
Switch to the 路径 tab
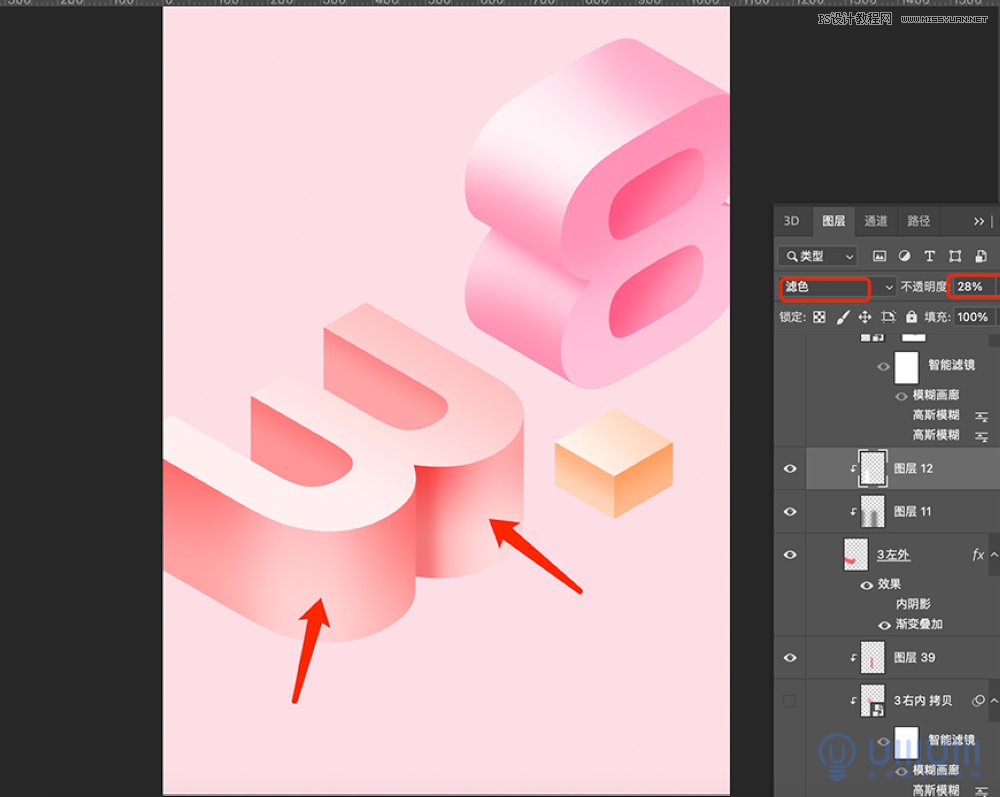918,221
